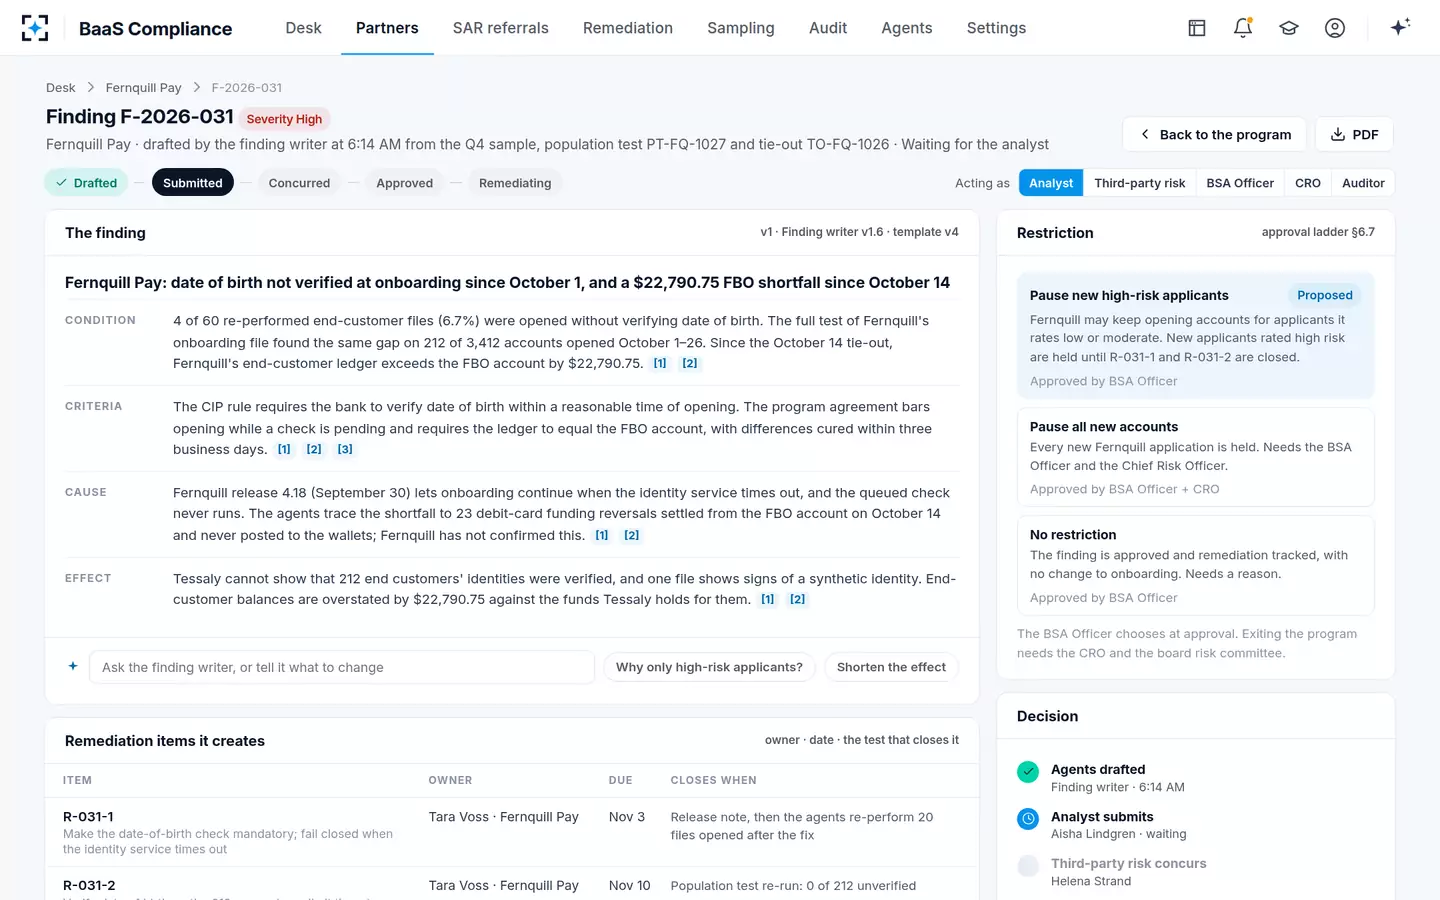The image size is (1440, 900).
Task: Open the Audit tab
Action: 828,28
